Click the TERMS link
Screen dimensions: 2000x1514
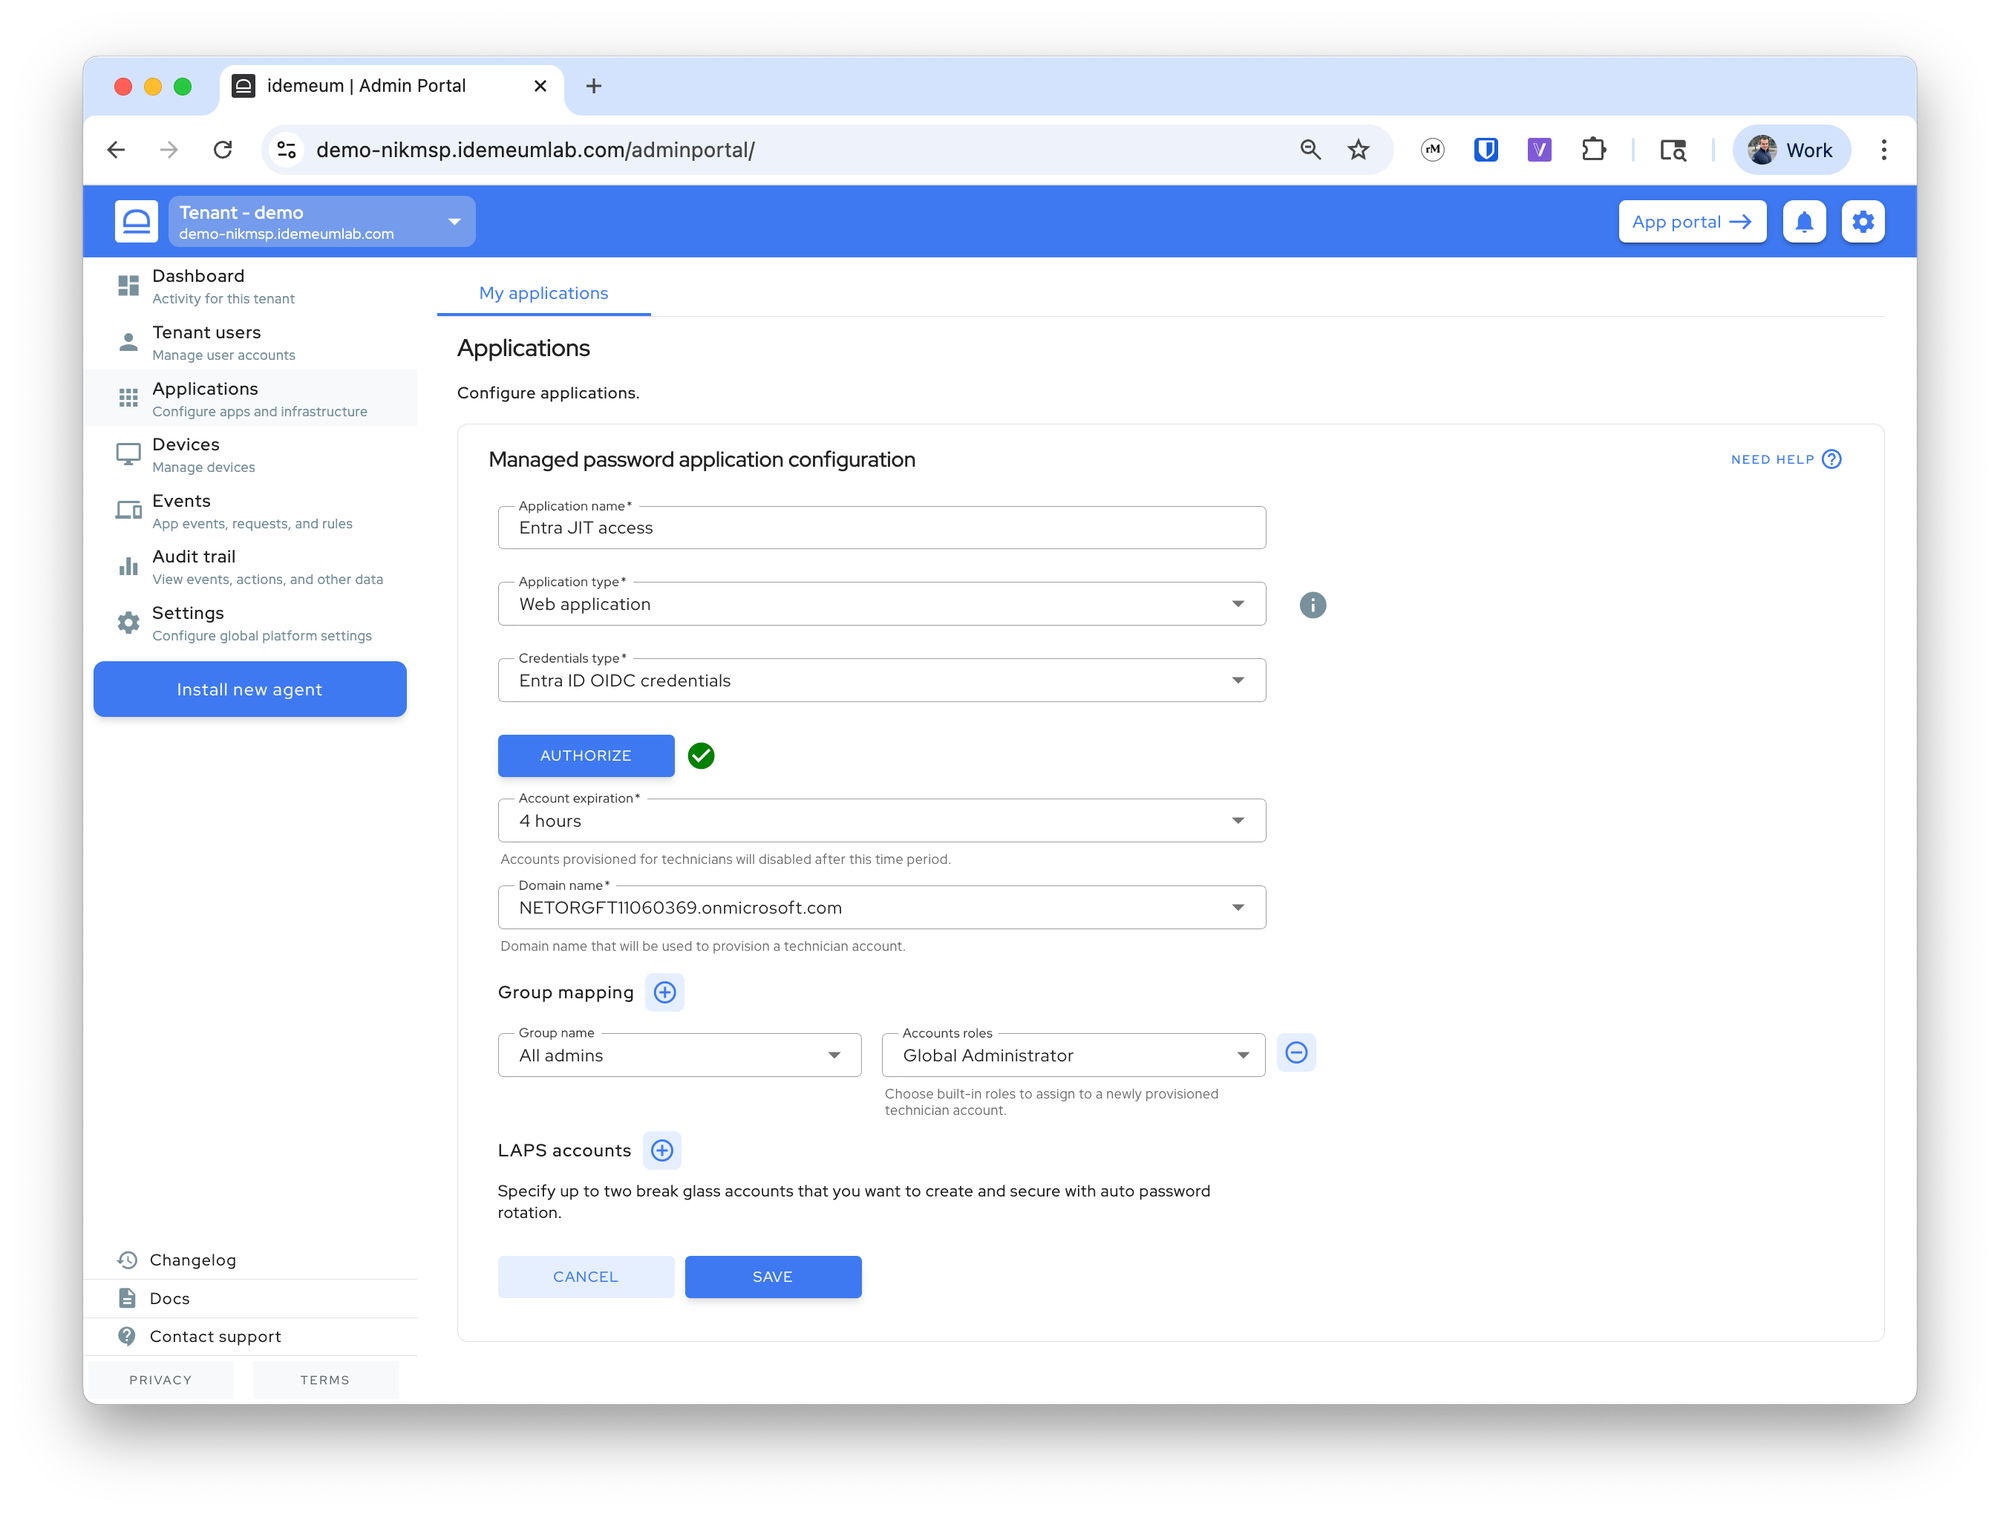click(325, 1380)
